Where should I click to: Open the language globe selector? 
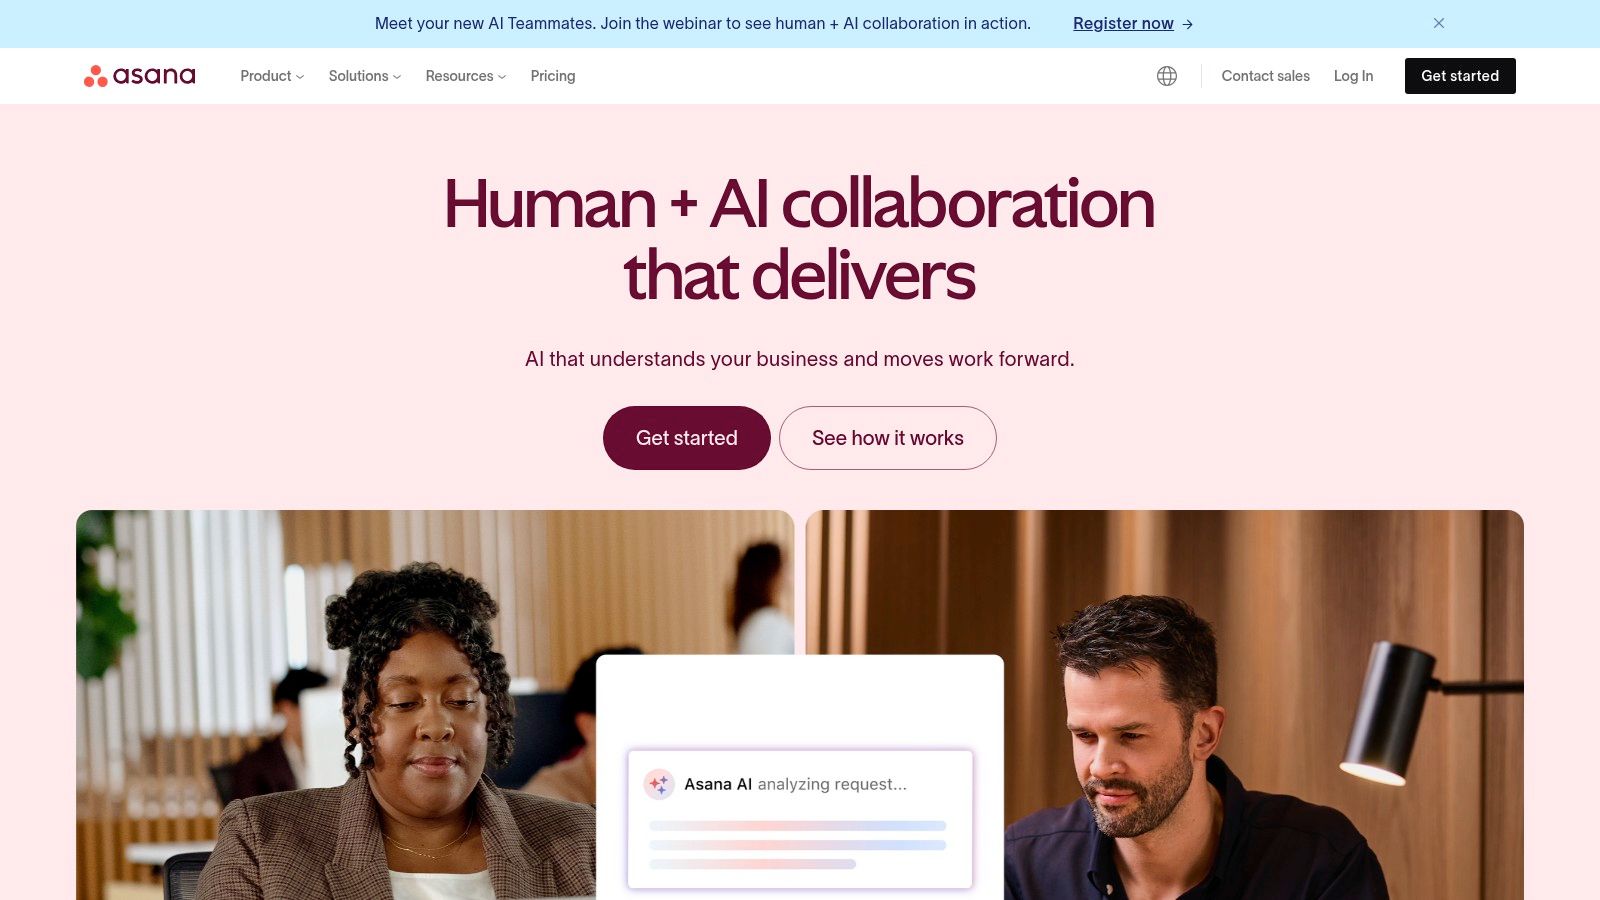point(1167,76)
